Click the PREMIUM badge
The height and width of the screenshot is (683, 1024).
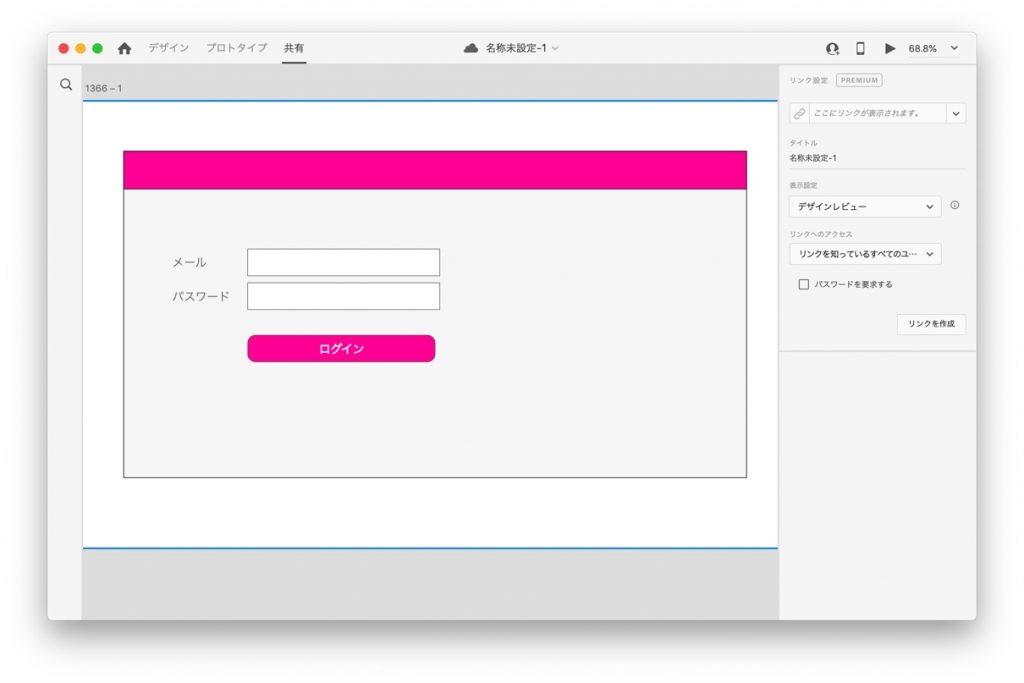tap(859, 80)
